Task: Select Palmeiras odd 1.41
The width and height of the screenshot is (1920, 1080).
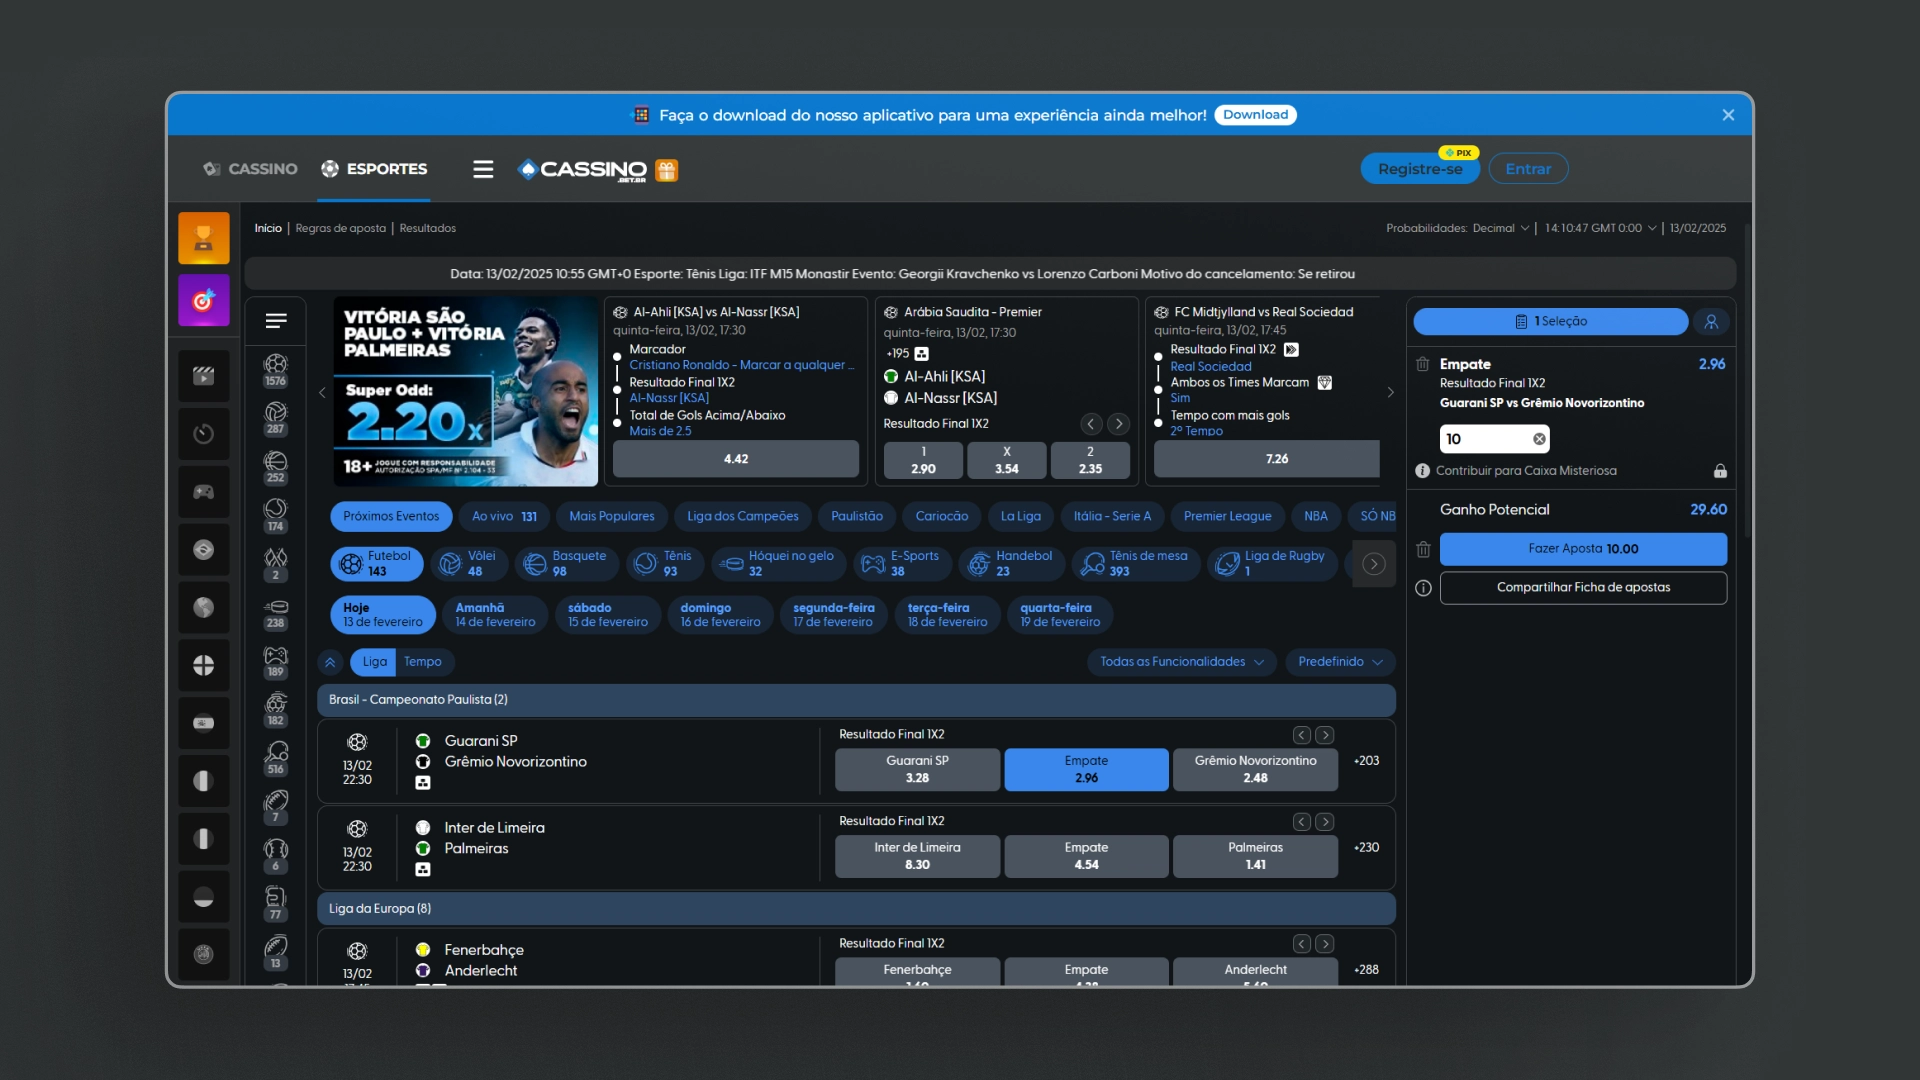Action: 1255,856
